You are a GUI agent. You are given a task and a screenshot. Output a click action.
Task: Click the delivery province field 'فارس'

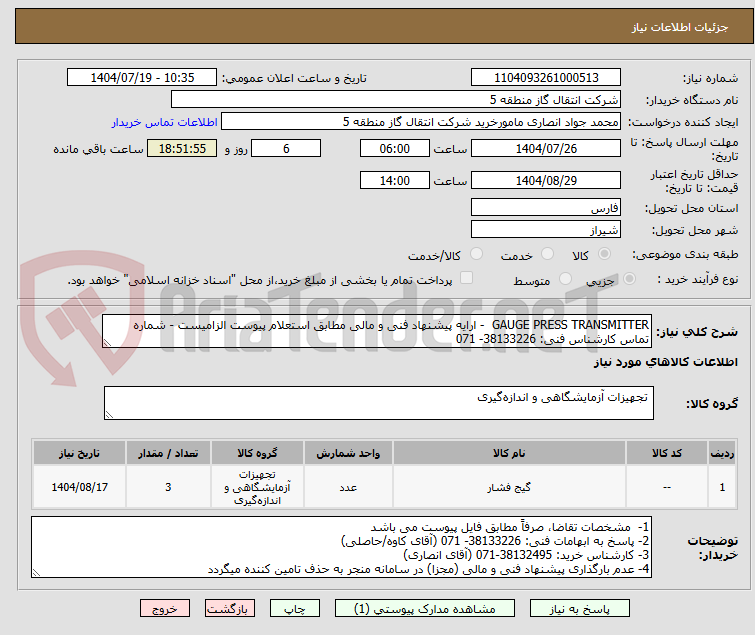546,207
